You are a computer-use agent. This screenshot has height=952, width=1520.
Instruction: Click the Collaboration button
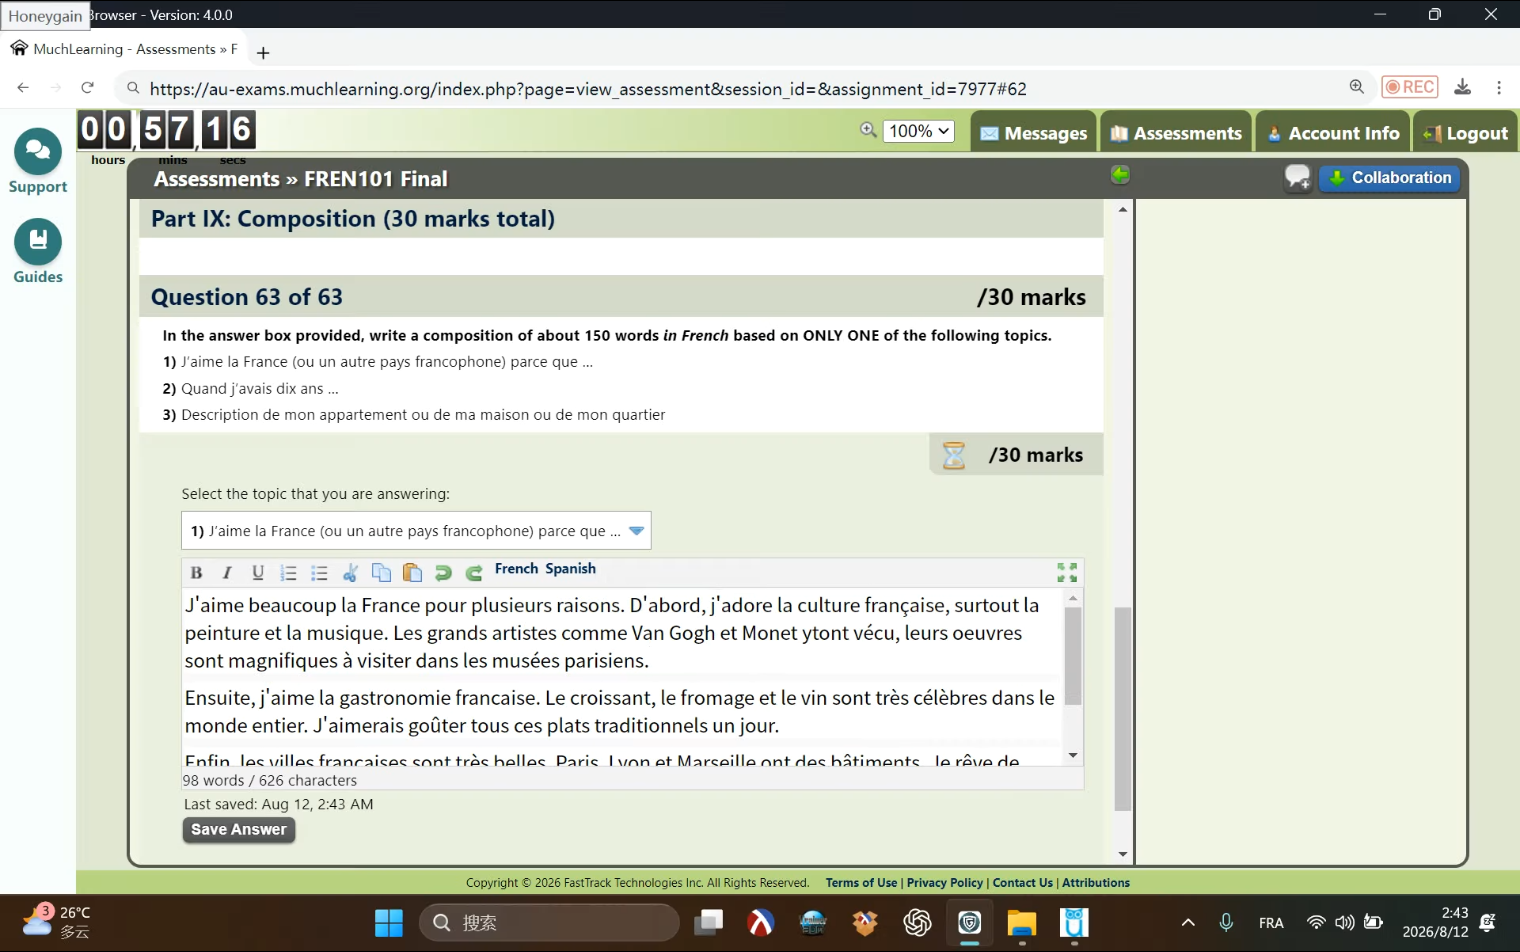pos(1390,178)
